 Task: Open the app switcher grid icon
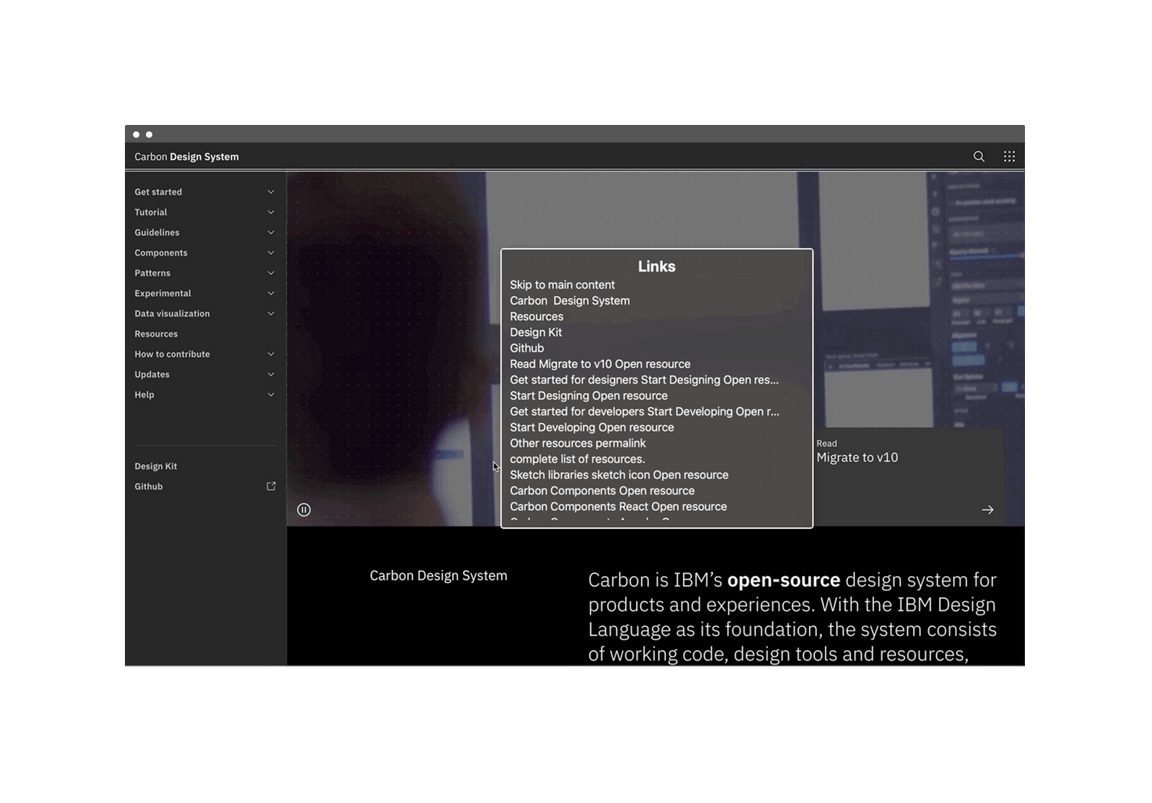click(x=1009, y=156)
